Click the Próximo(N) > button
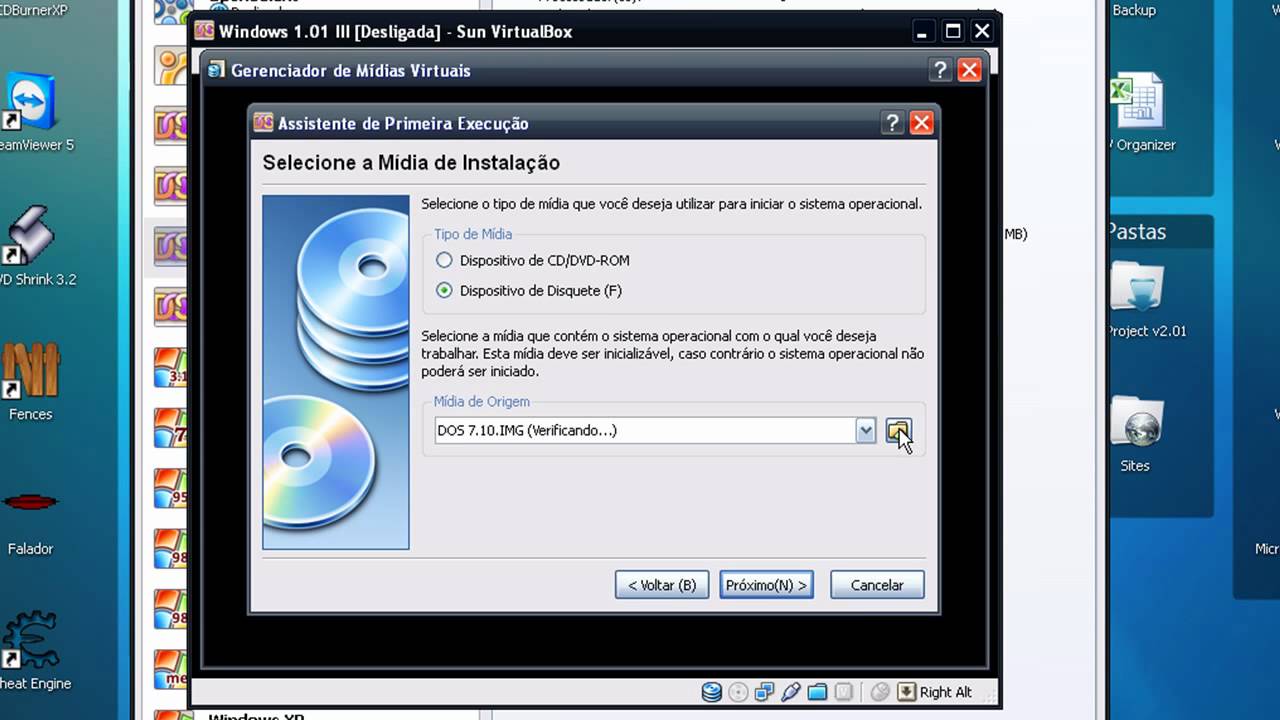Image resolution: width=1280 pixels, height=720 pixels. 766,585
